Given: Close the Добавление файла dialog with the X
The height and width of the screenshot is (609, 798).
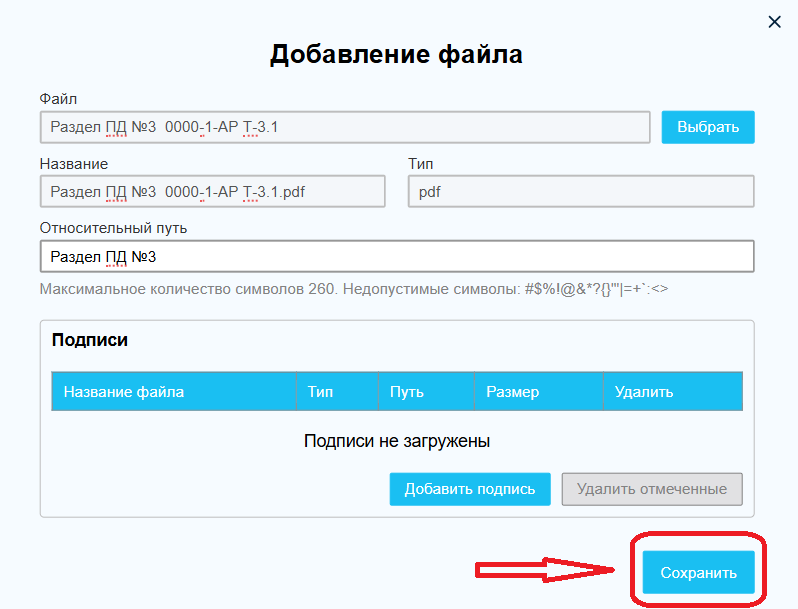Looking at the screenshot, I should pyautogui.click(x=774, y=22).
